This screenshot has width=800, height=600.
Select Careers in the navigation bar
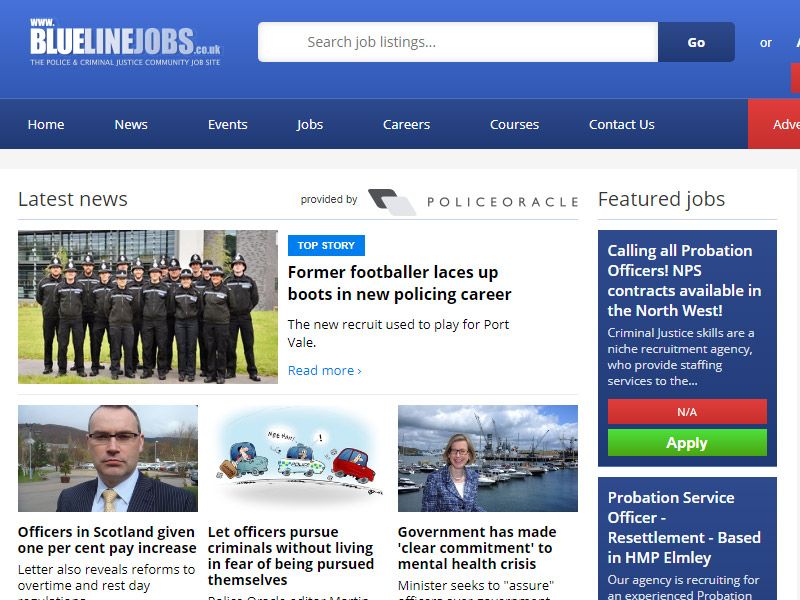(407, 124)
